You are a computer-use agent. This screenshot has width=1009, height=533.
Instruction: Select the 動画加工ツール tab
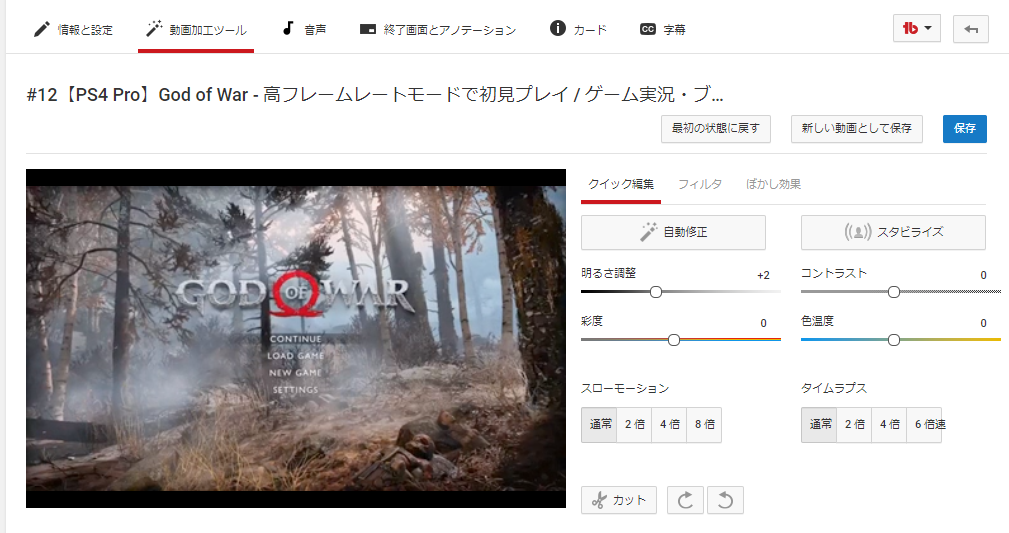196,30
